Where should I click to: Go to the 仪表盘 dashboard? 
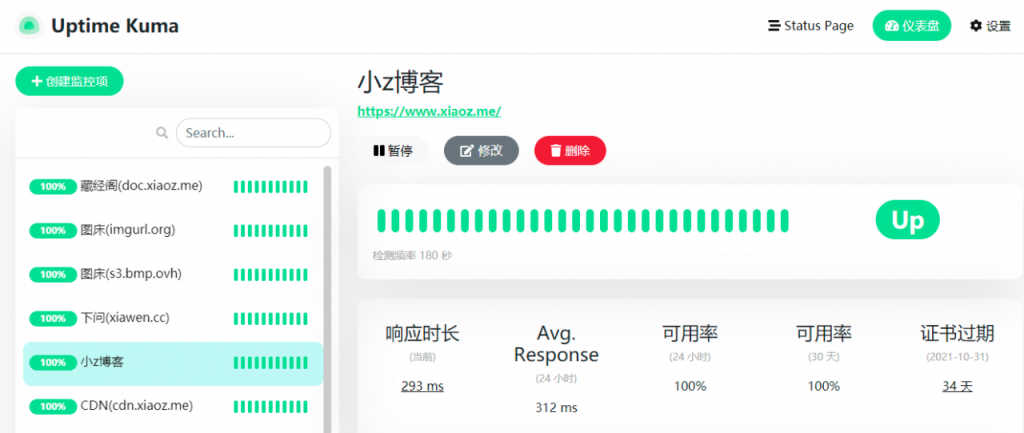912,26
